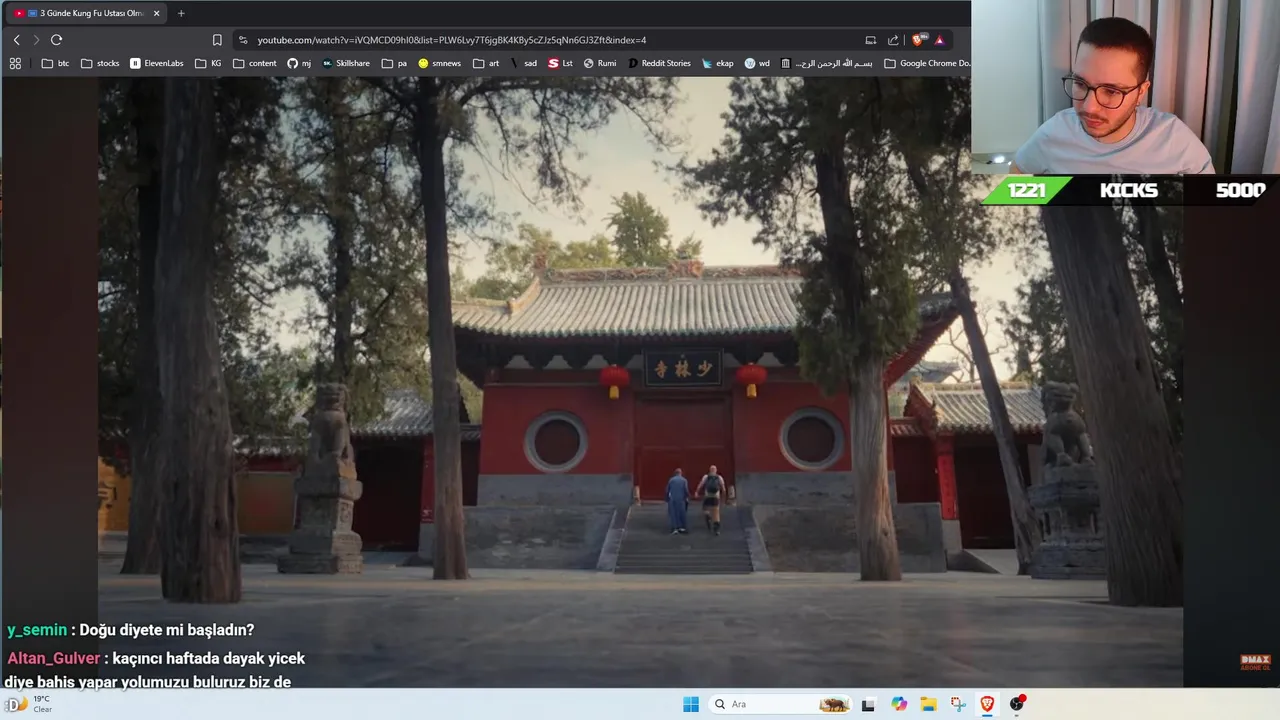Click the share page icon
The image size is (1280, 720).
(893, 40)
